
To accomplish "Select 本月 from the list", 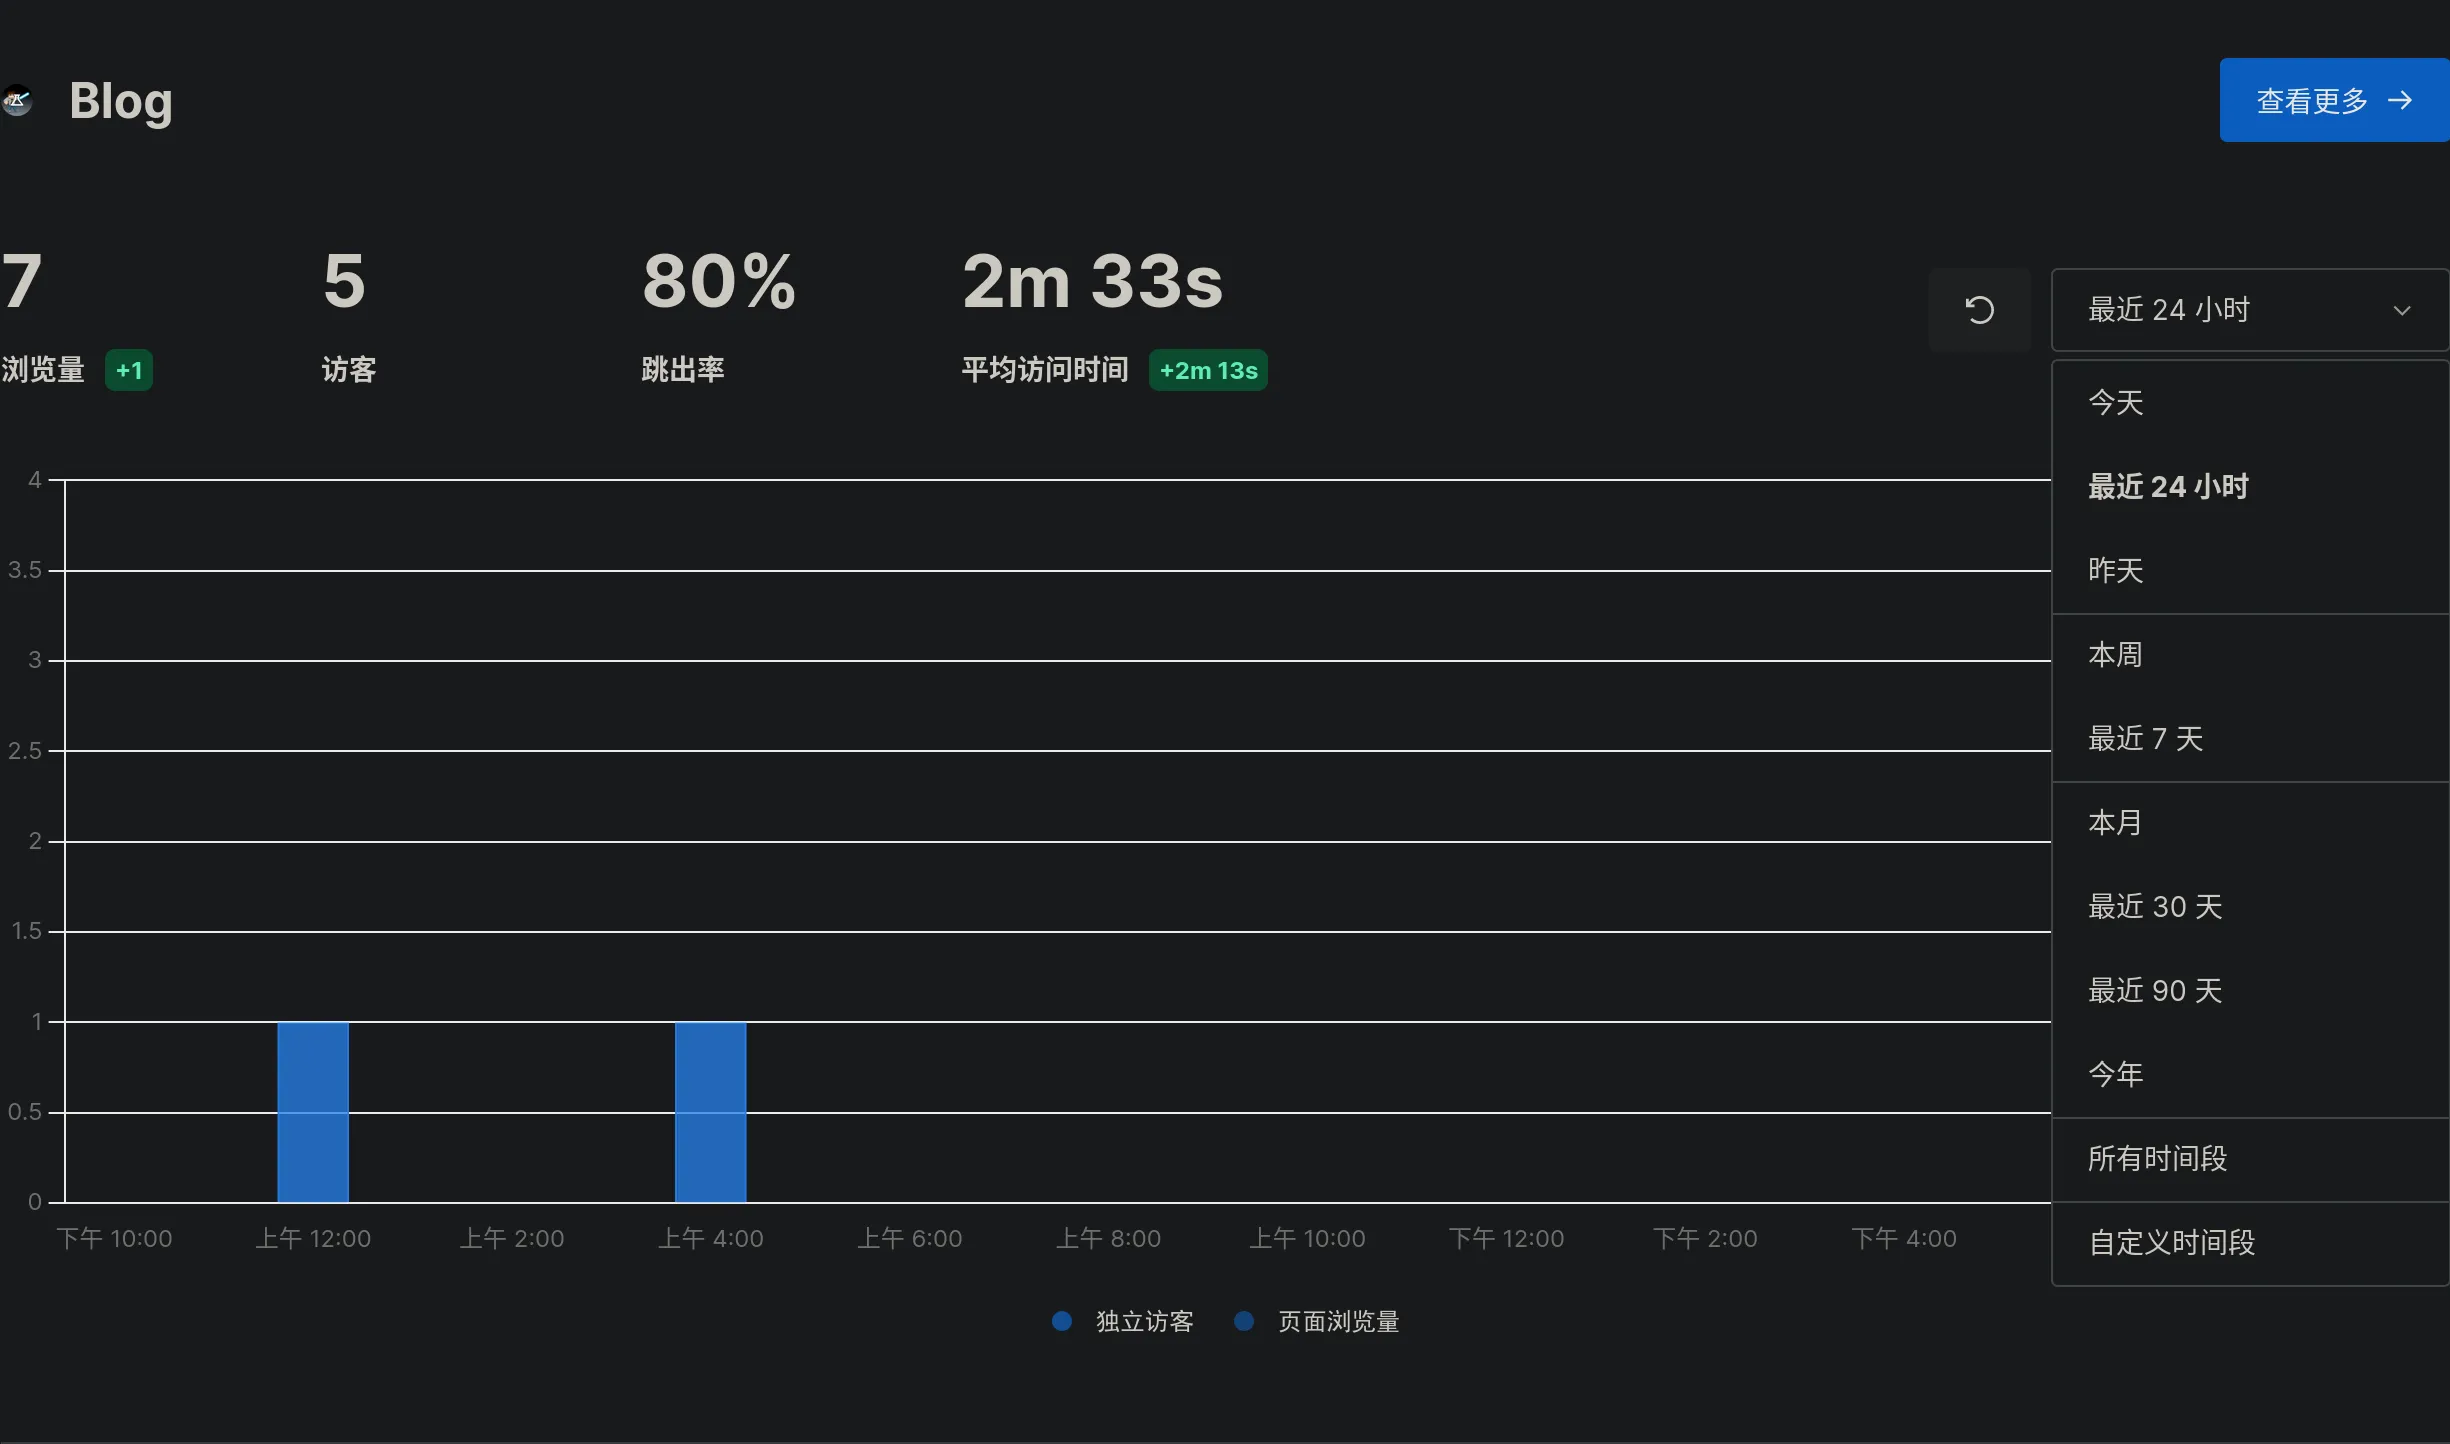I will click(2116, 822).
